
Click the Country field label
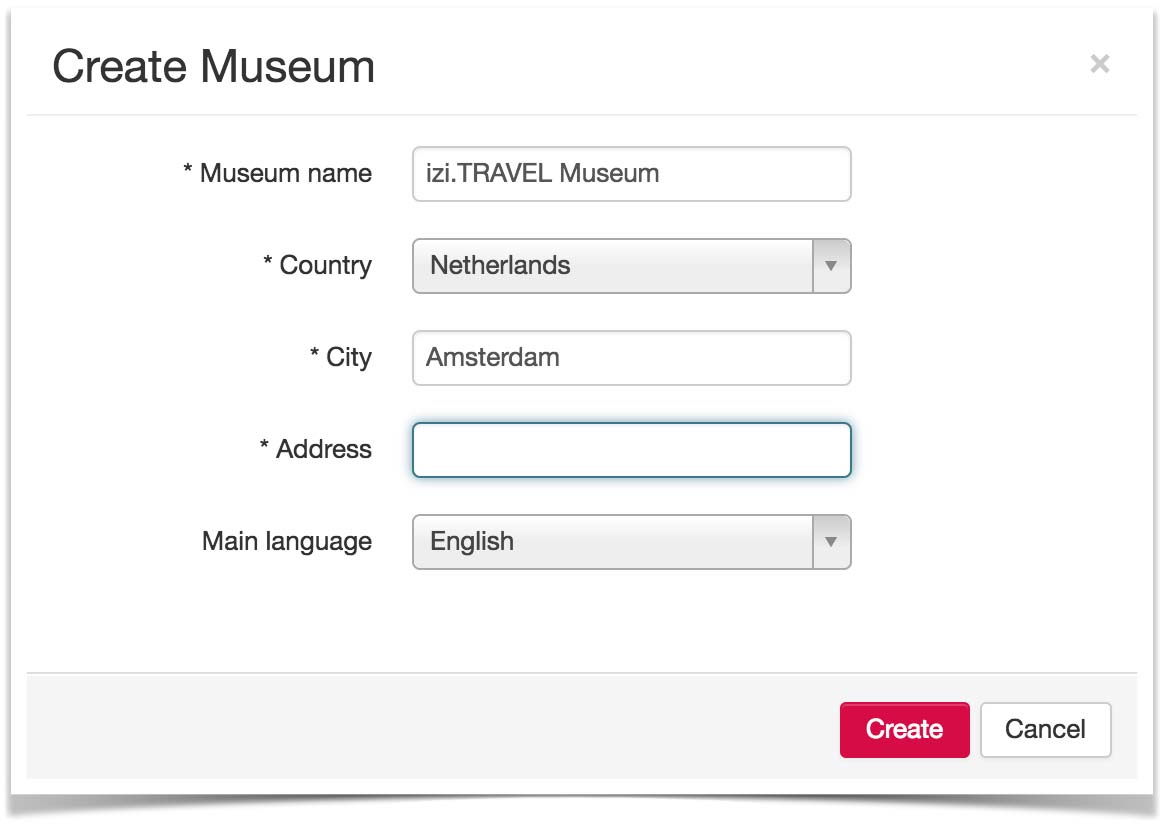click(x=325, y=266)
